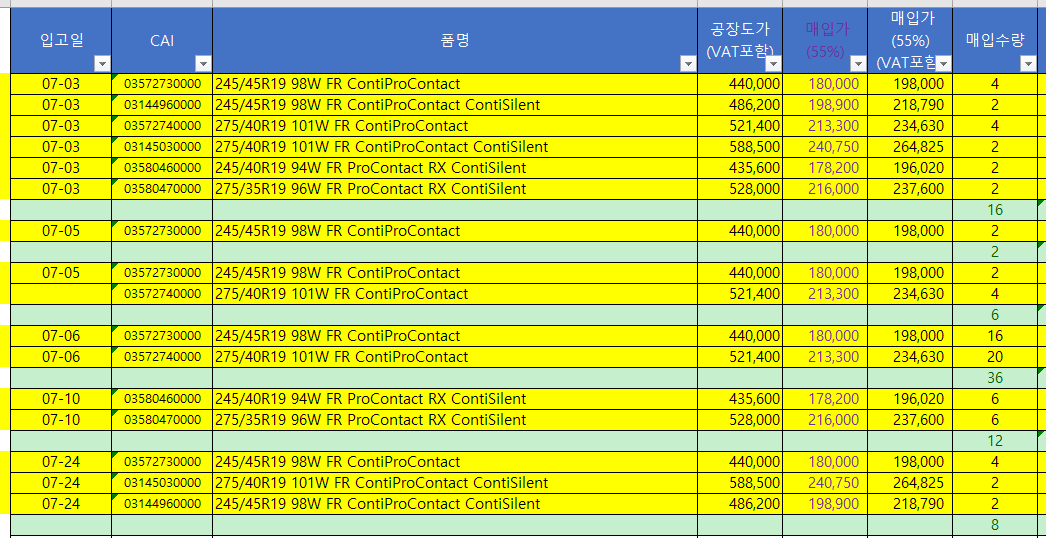The image size is (1046, 538).
Task: Expand the 품명 column filter arrow
Action: [687, 64]
